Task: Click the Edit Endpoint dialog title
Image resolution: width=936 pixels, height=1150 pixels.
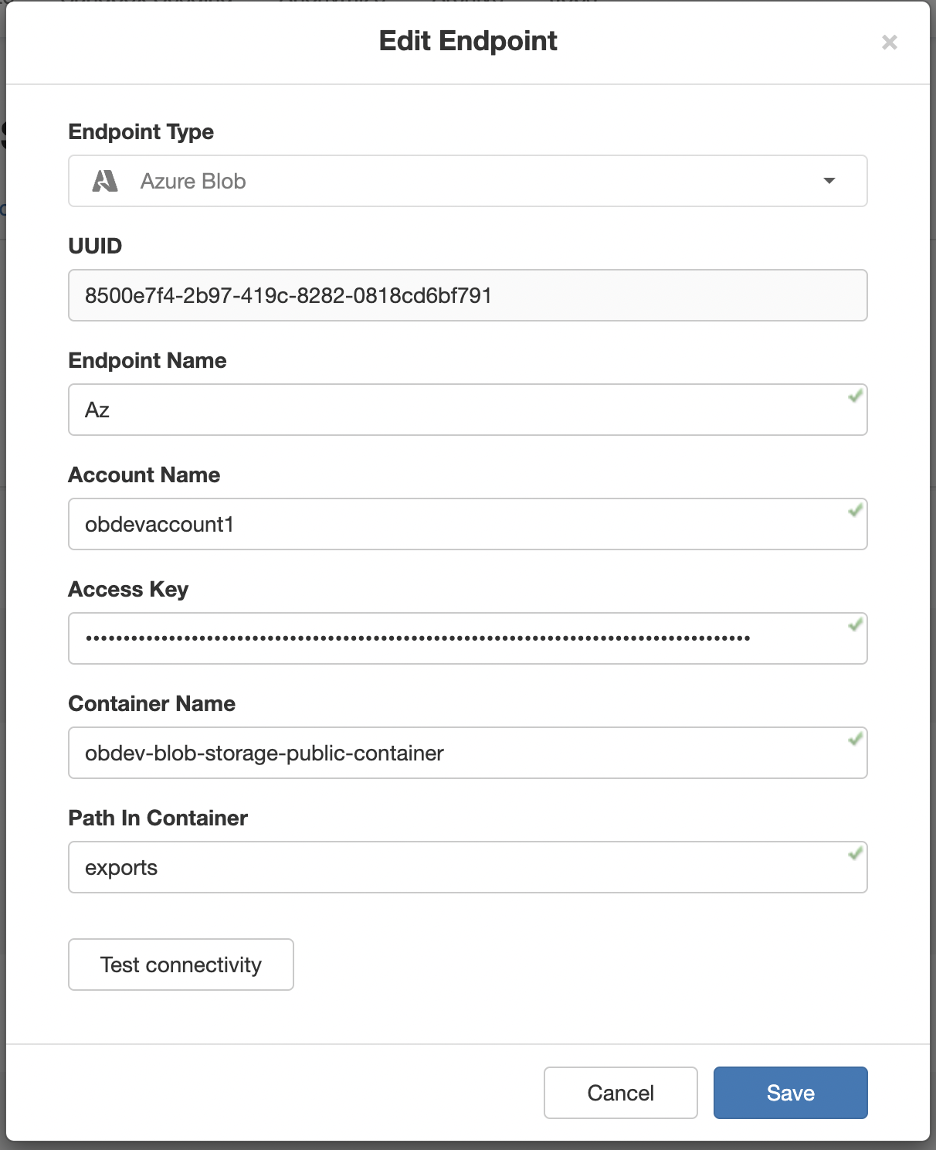Action: click(467, 41)
